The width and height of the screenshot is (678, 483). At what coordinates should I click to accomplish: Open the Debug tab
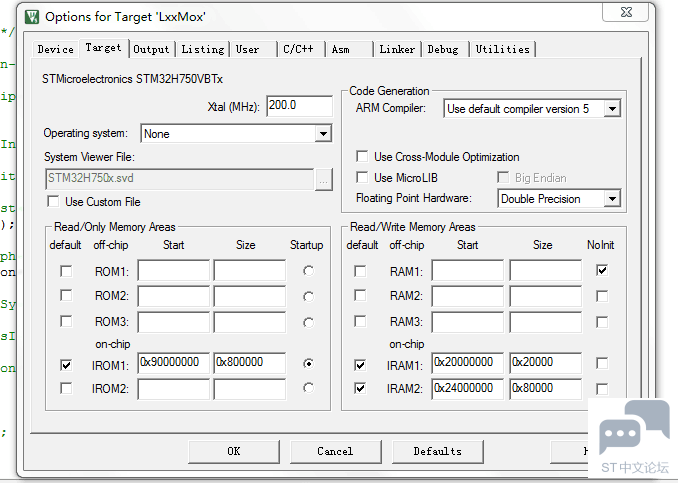(443, 49)
